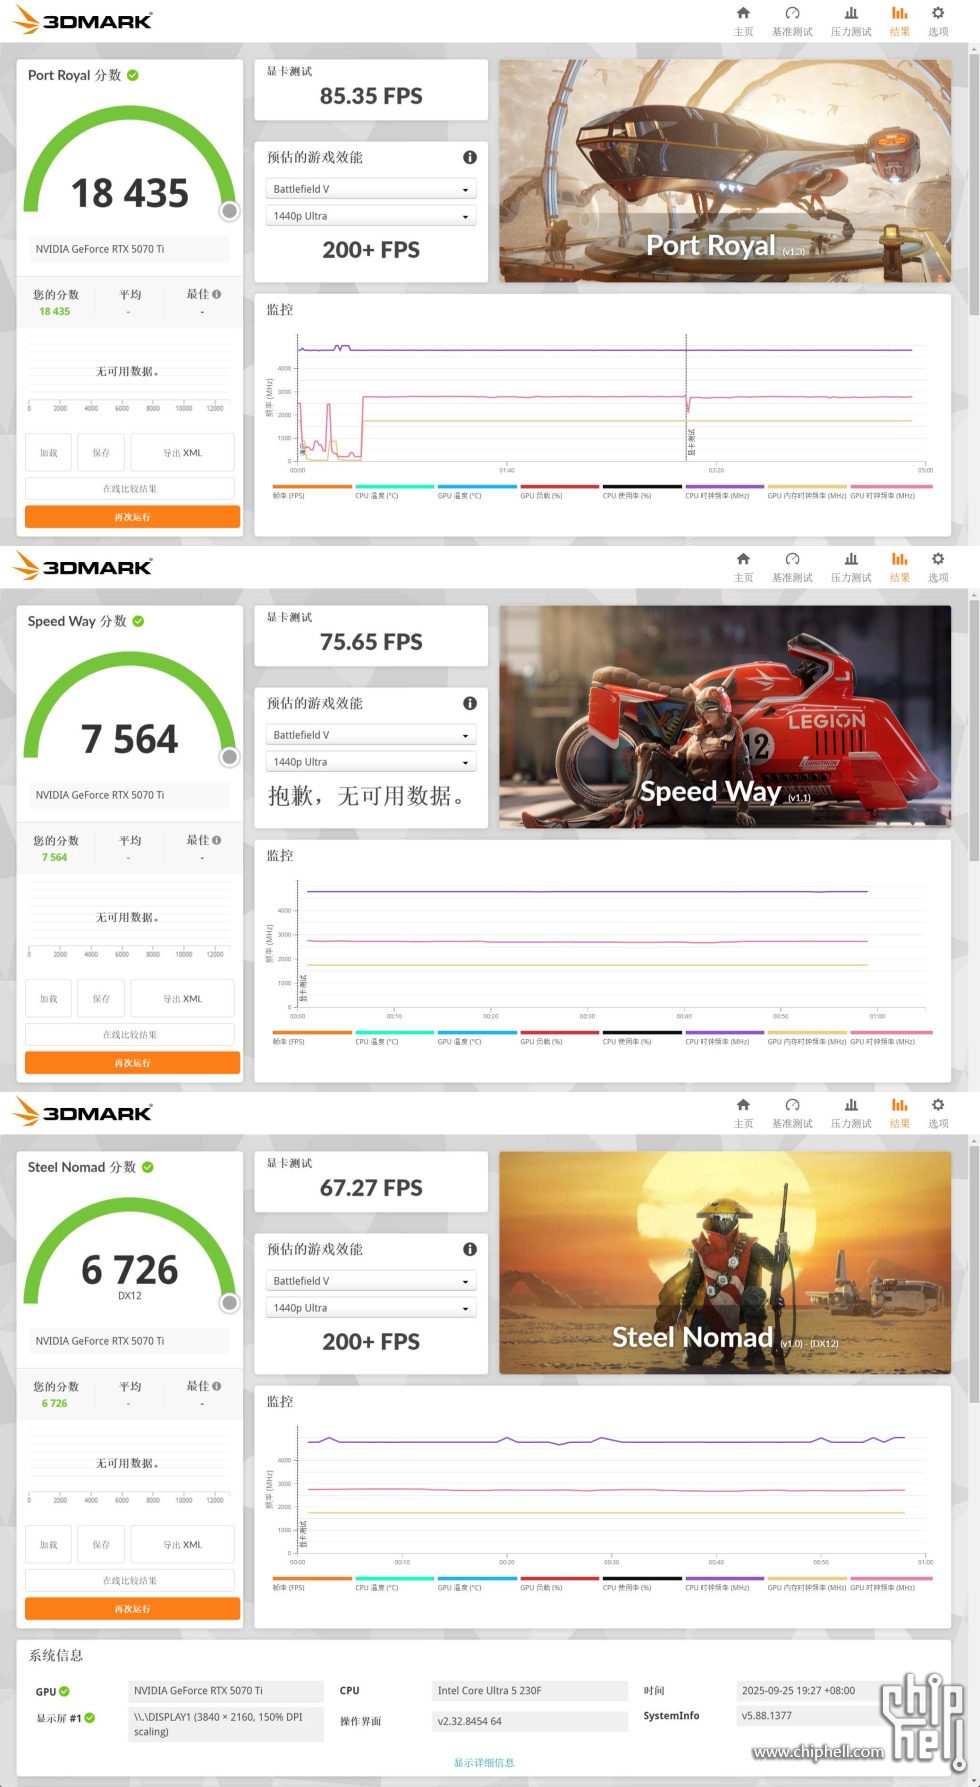Switch to 结果 tab in Steel Nomad window

pos(900,1113)
